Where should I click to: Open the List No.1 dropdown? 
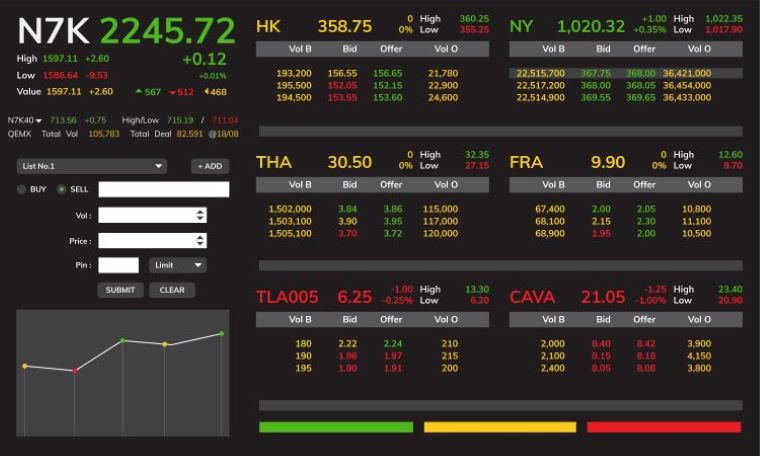pos(92,166)
